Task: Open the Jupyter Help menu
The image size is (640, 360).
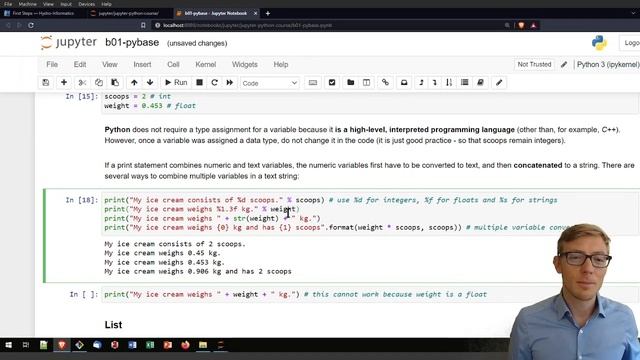Action: [280, 64]
